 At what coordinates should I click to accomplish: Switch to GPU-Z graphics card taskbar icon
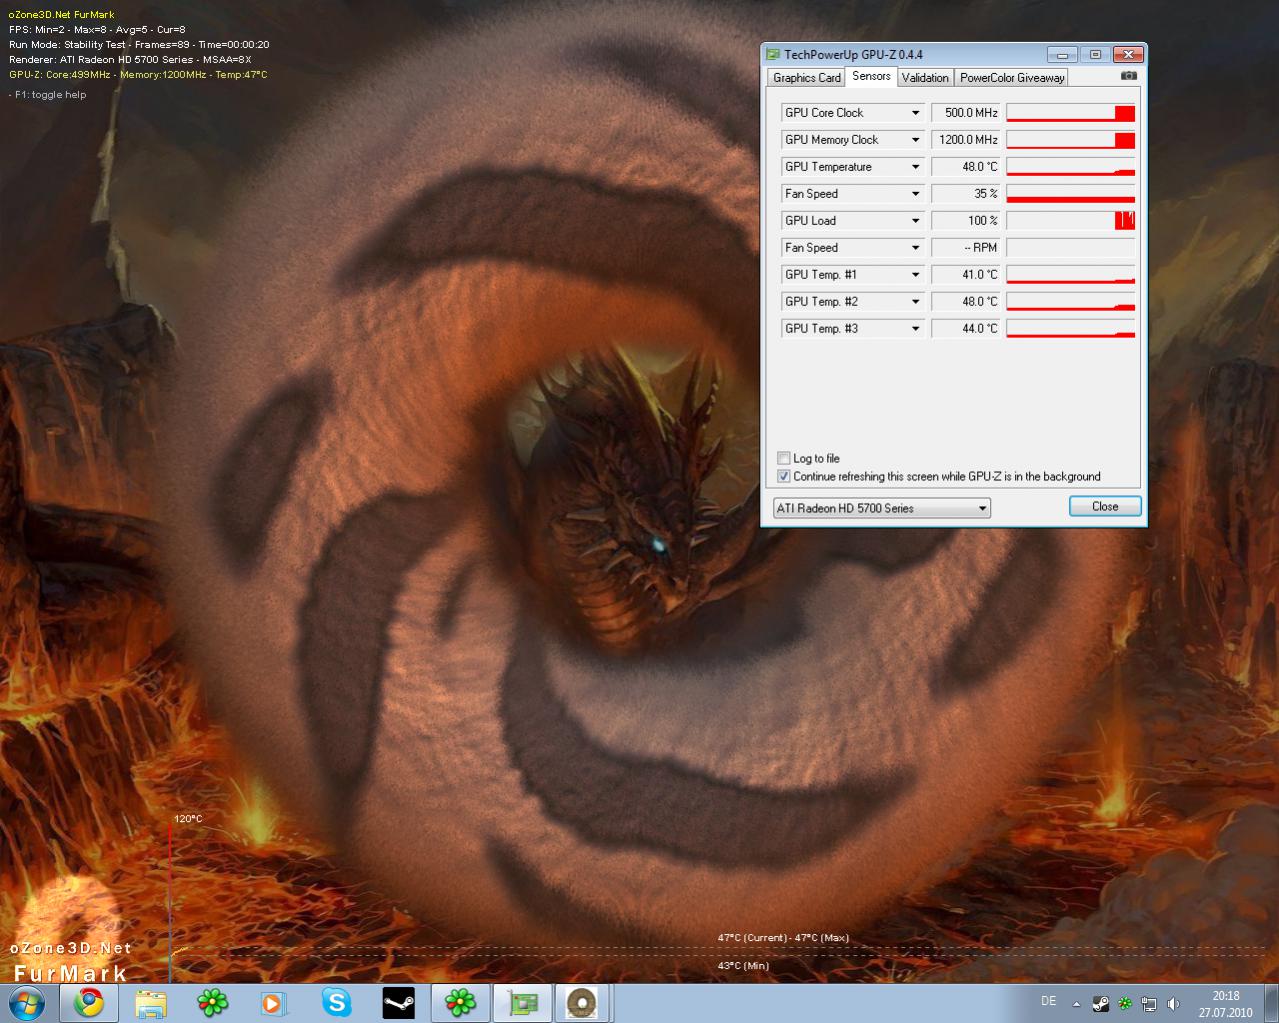[522, 1003]
